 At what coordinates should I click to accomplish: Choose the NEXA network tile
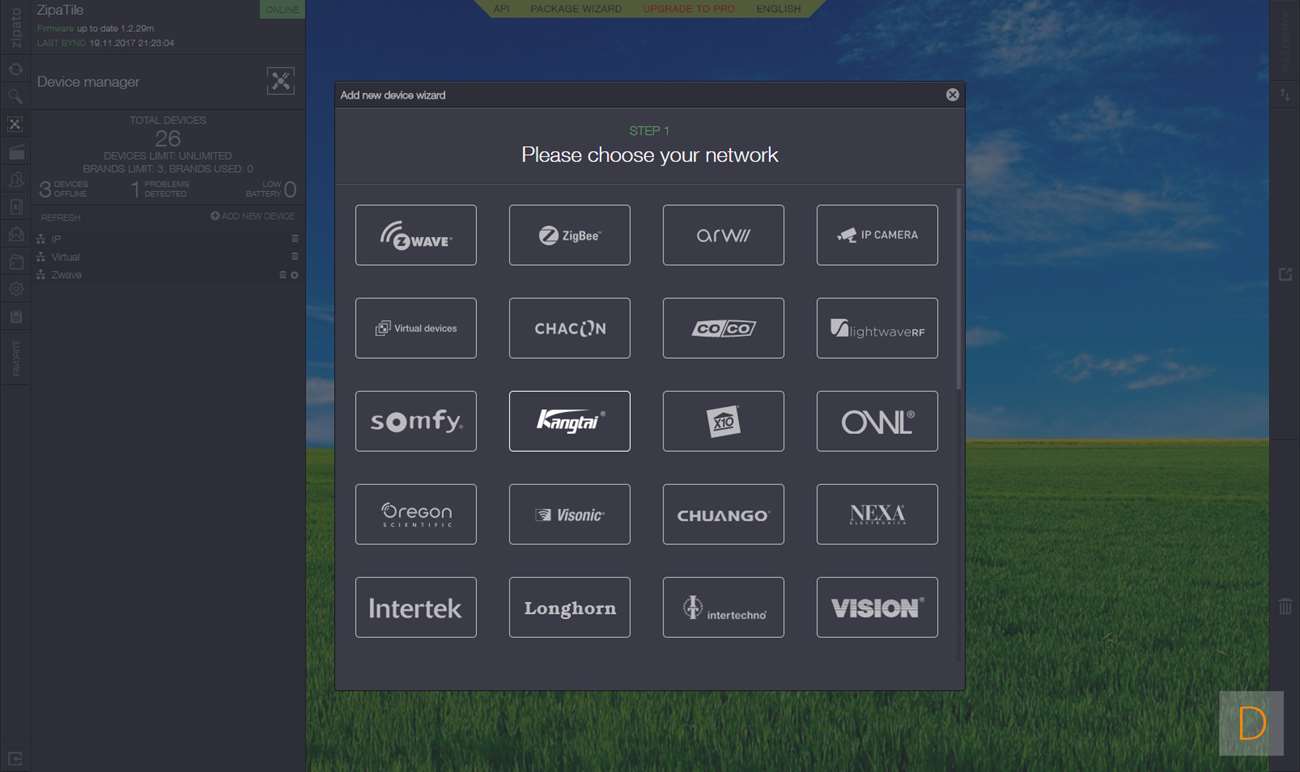(877, 514)
